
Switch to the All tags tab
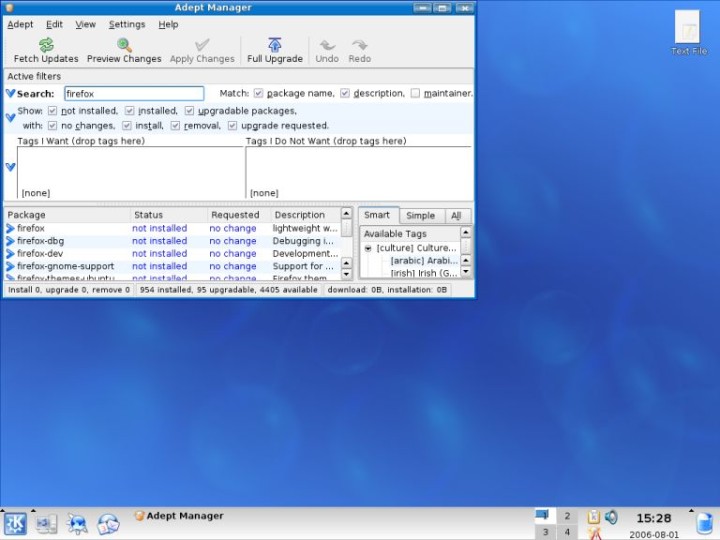point(456,216)
